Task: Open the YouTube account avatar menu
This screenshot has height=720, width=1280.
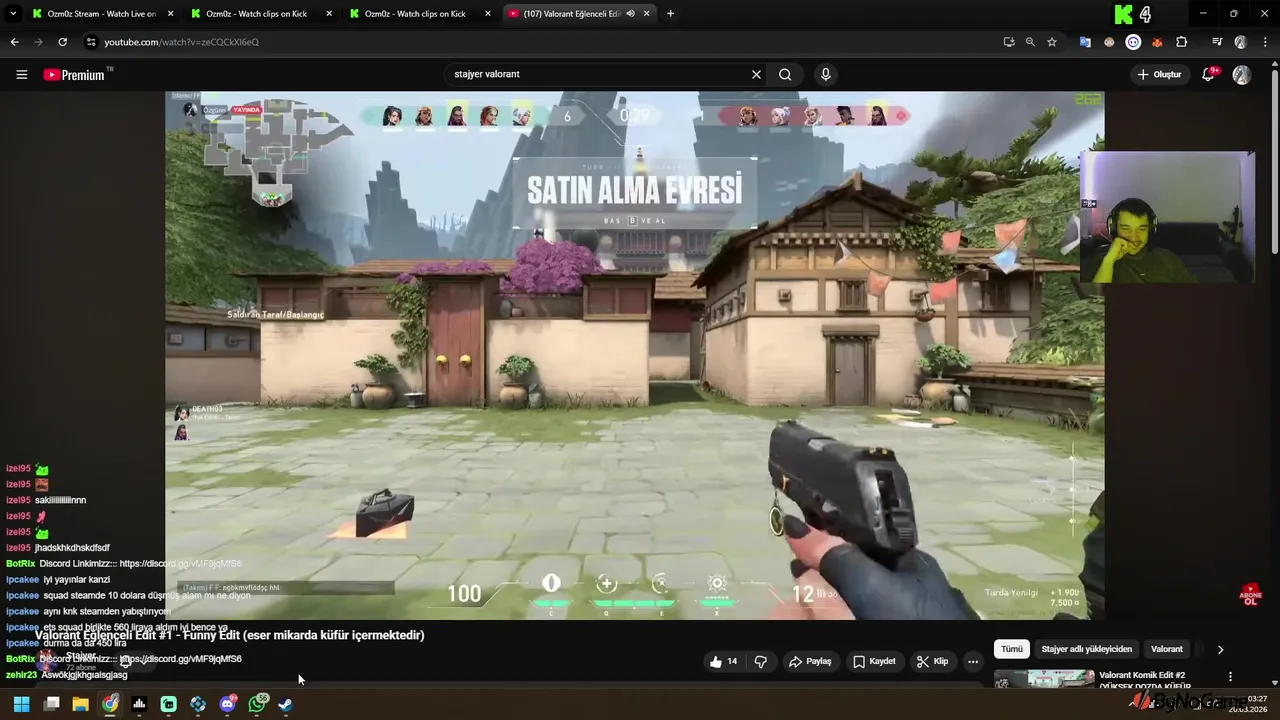Action: (1242, 74)
